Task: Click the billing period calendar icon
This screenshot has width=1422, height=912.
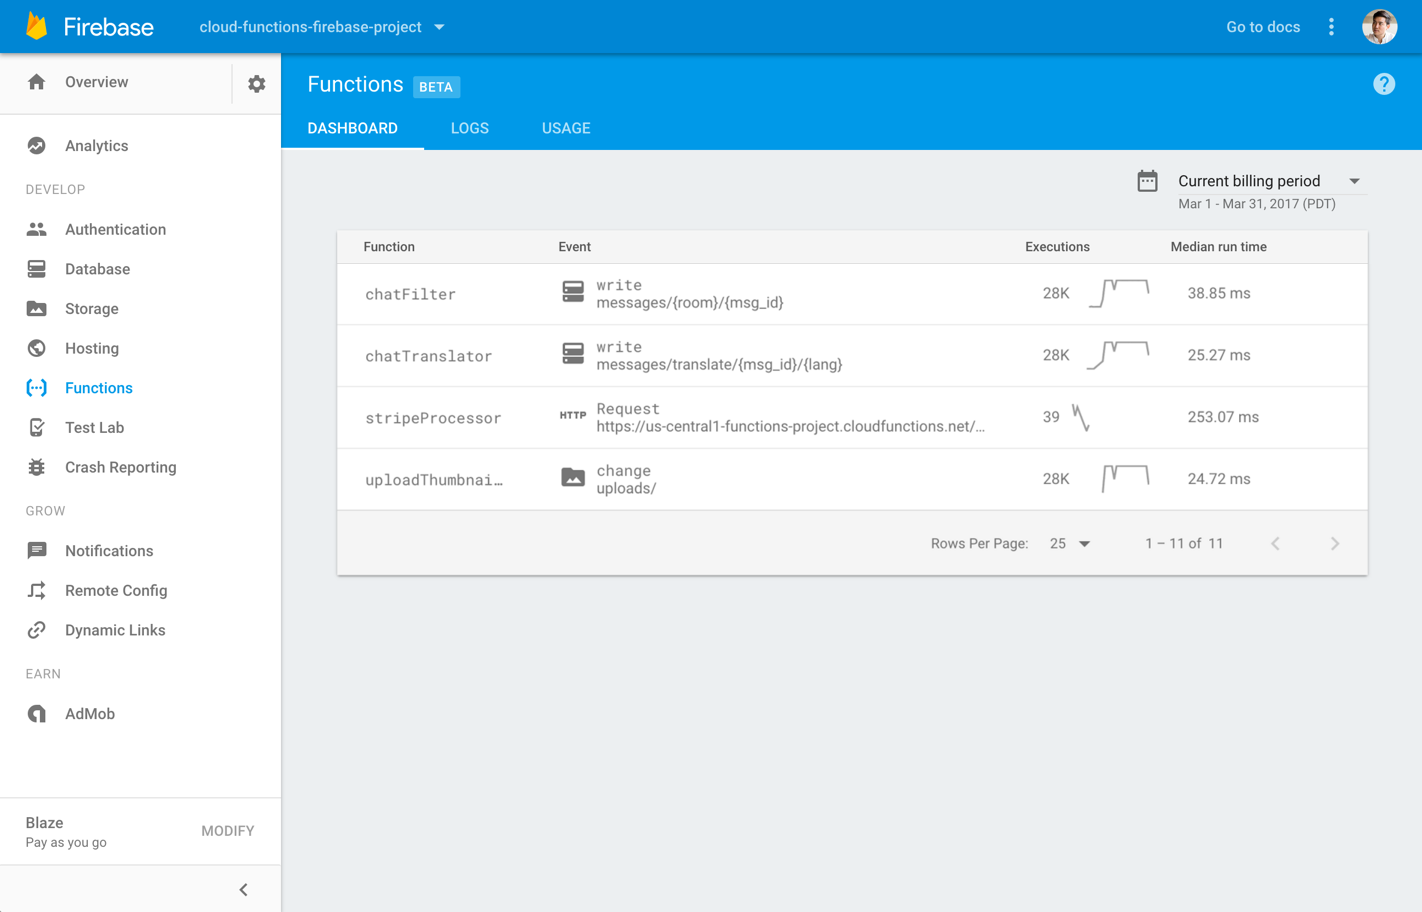Action: [1148, 181]
